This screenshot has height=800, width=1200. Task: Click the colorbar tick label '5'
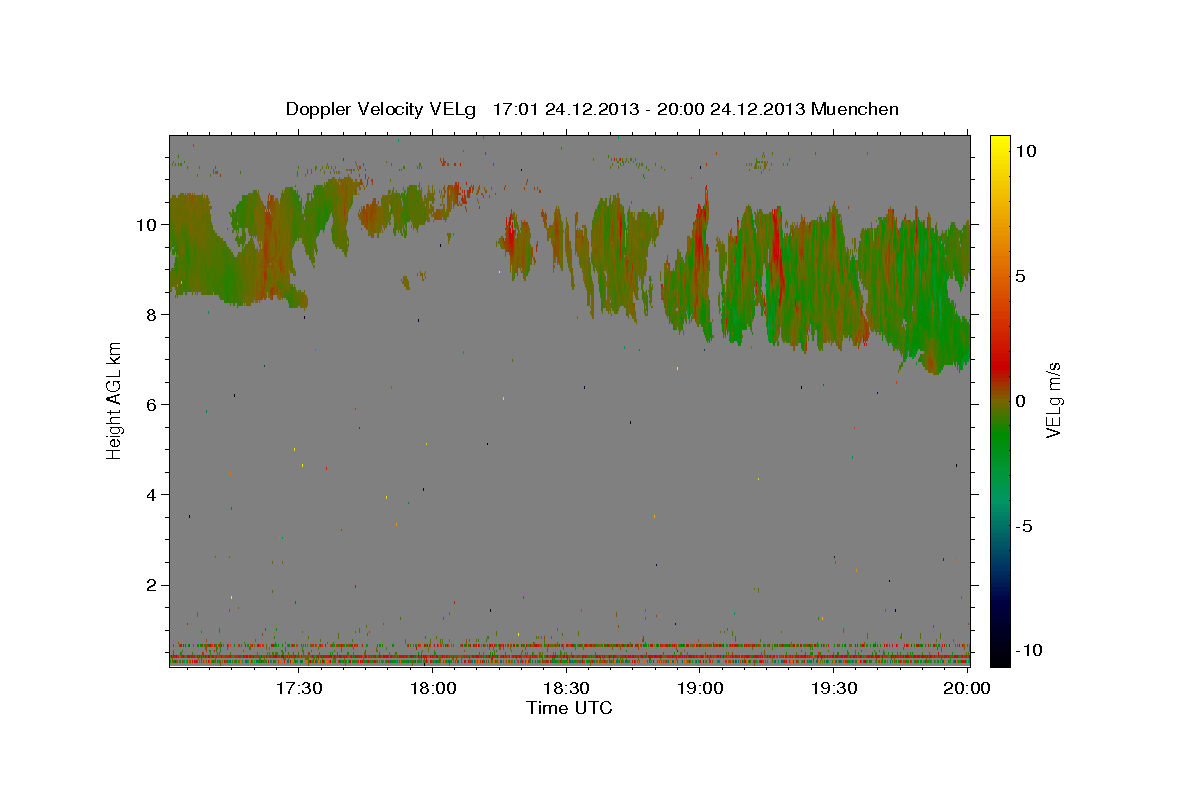pos(1020,276)
